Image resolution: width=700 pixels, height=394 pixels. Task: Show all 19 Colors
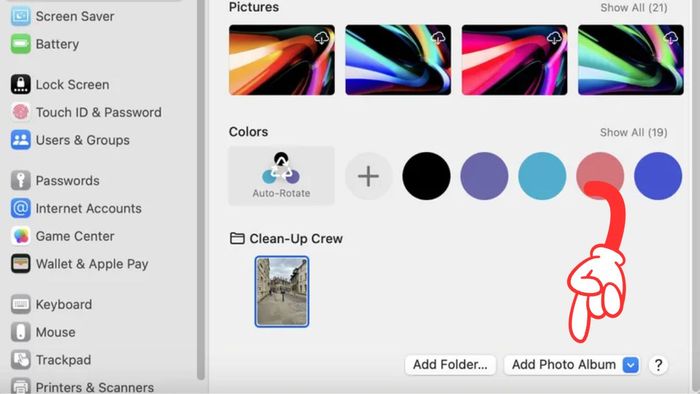coord(633,133)
